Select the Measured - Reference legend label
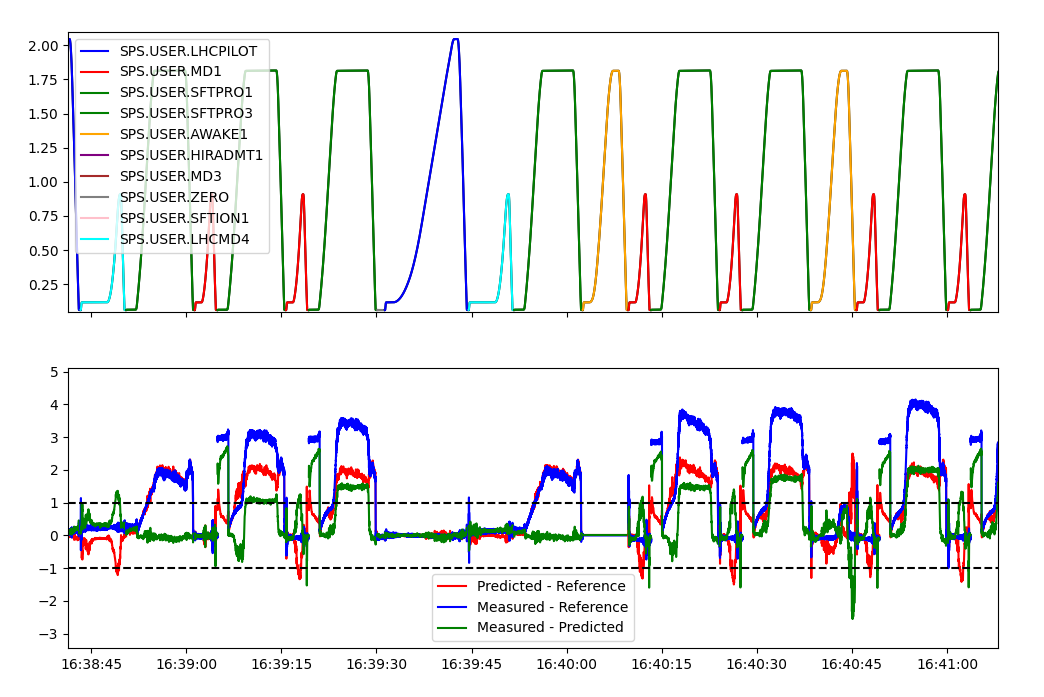1044x697 pixels. click(552, 607)
